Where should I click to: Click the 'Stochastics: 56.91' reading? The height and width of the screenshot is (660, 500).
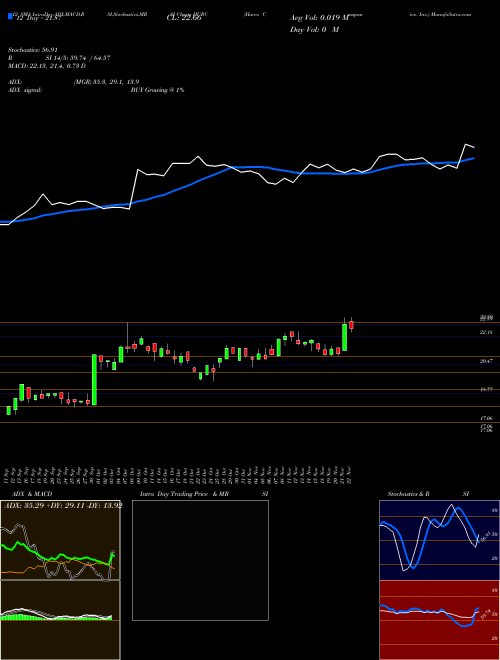31,50
